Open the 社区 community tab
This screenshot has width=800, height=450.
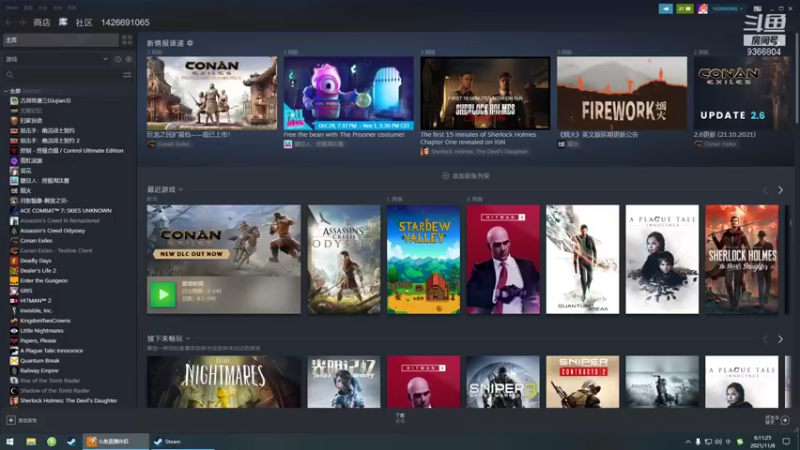84,22
